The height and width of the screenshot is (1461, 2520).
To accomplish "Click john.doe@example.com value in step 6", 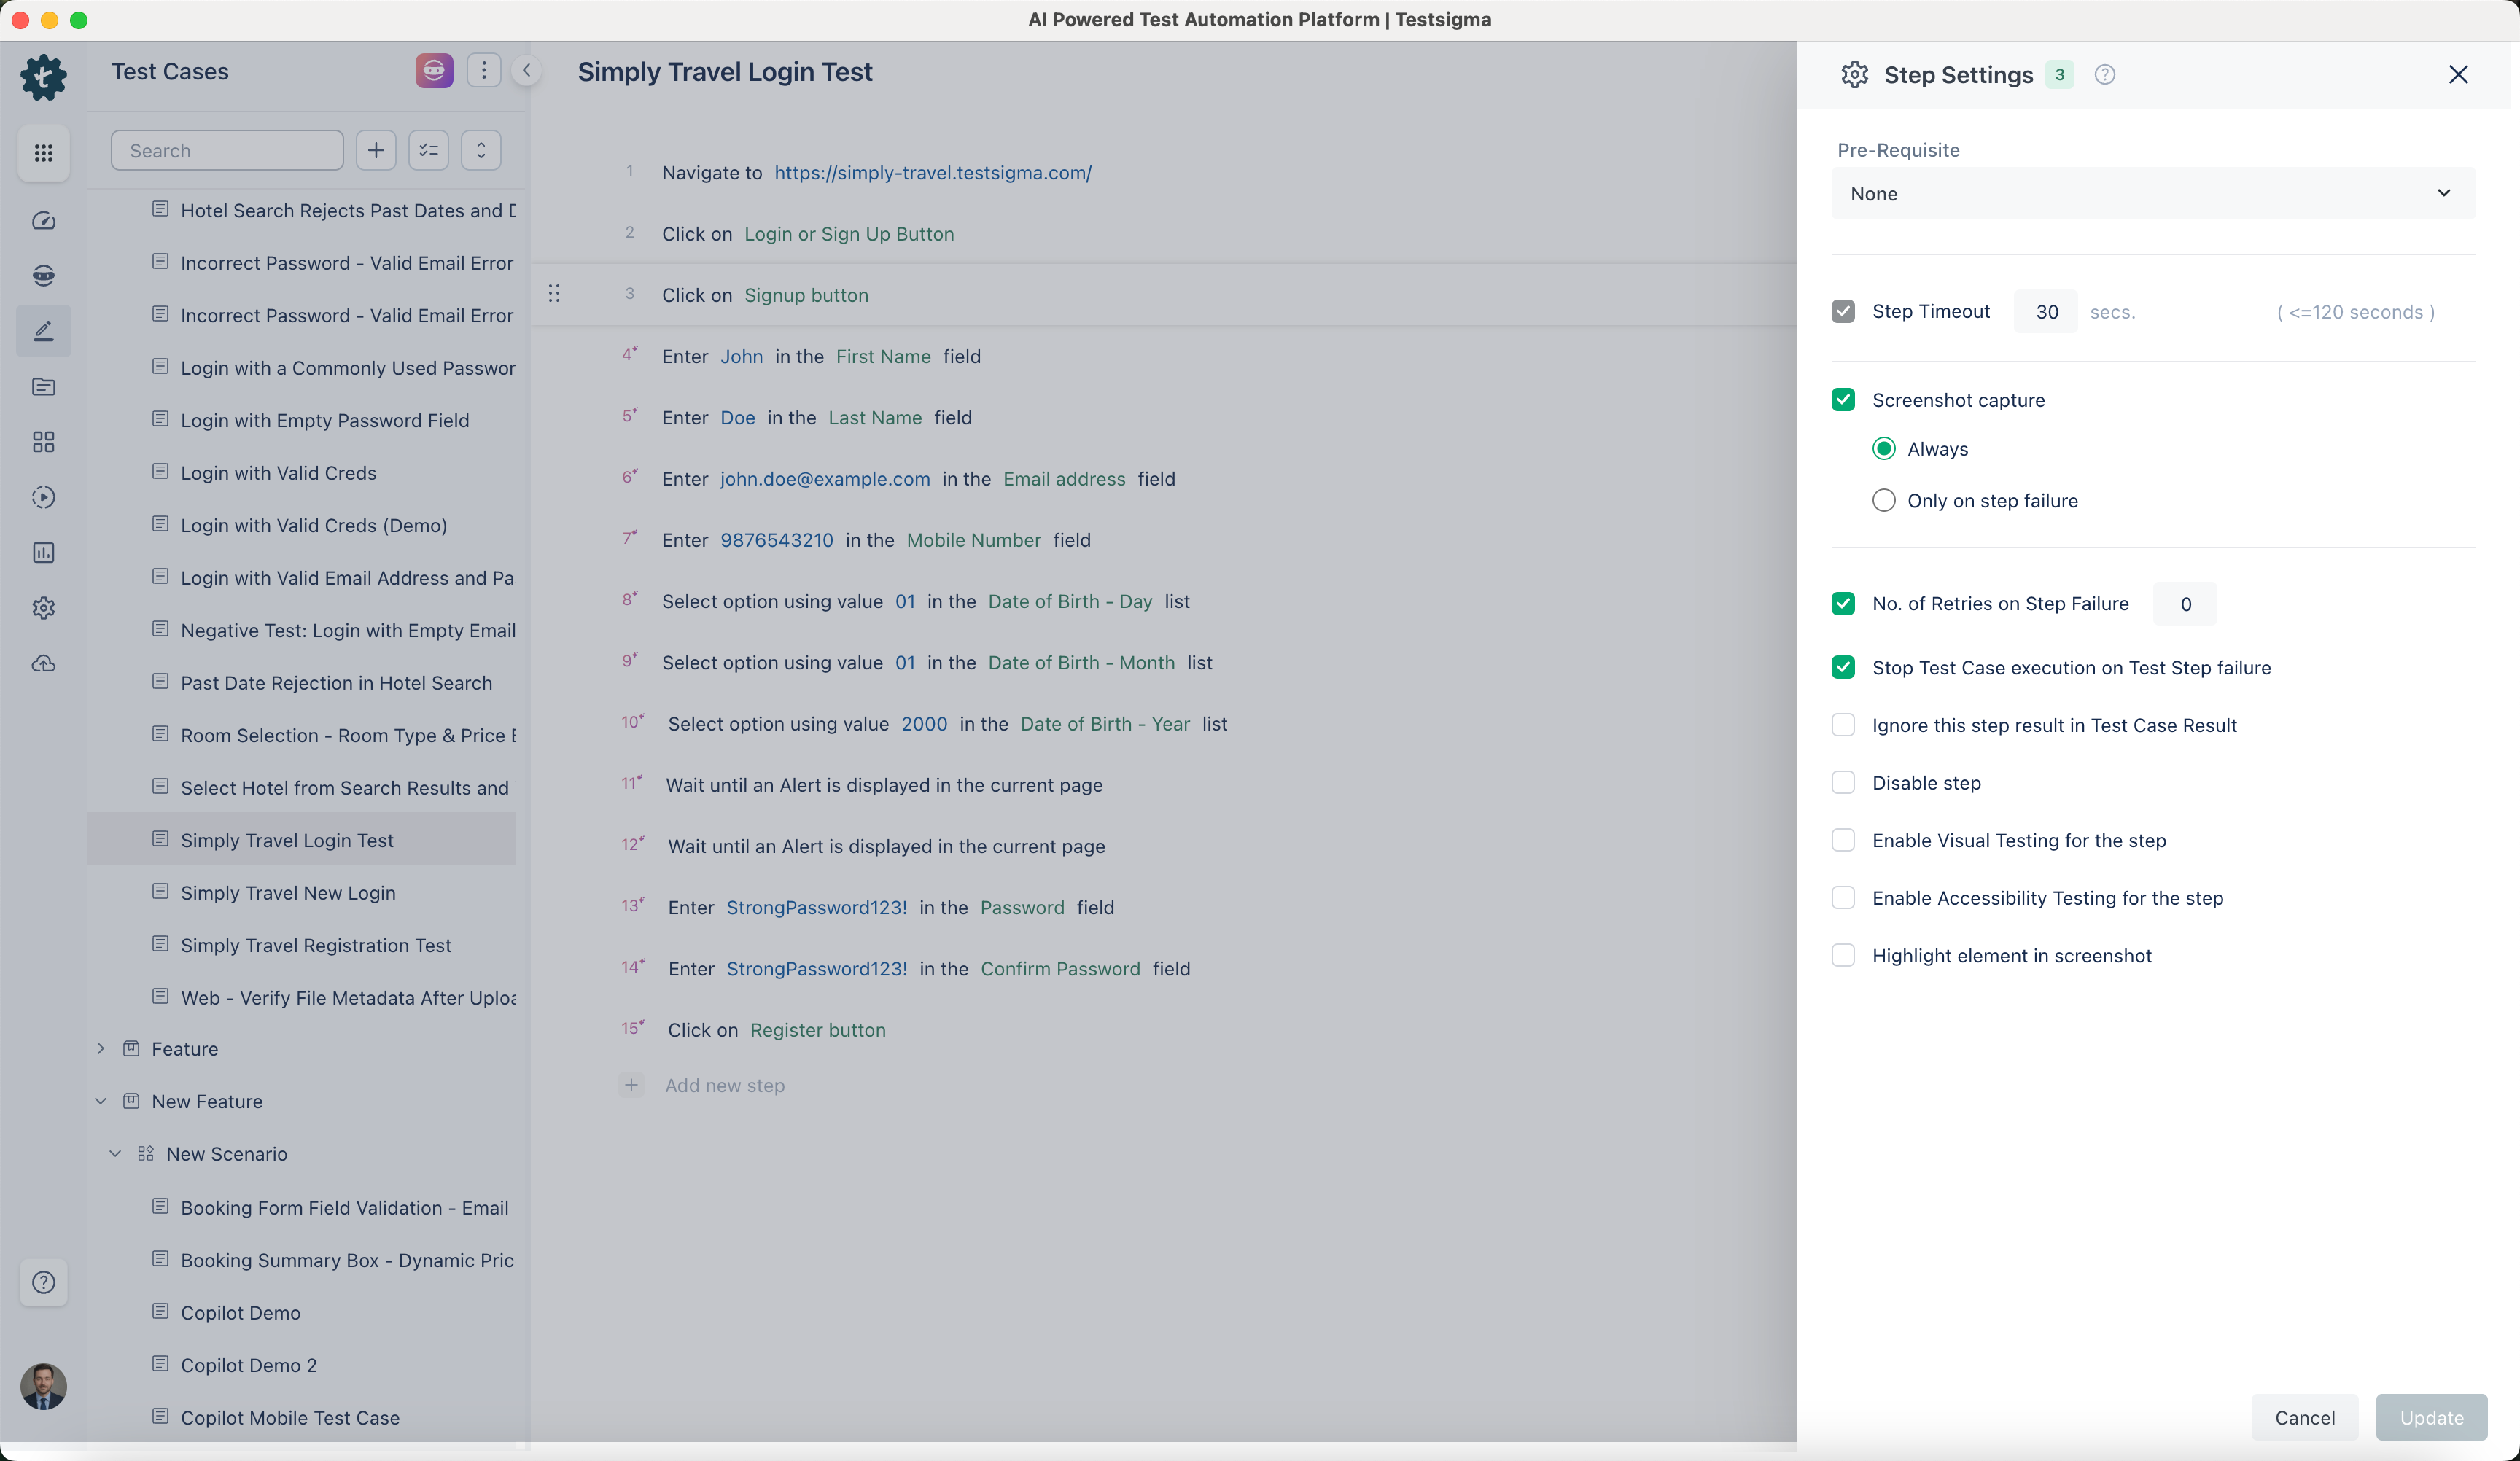I will [825, 479].
